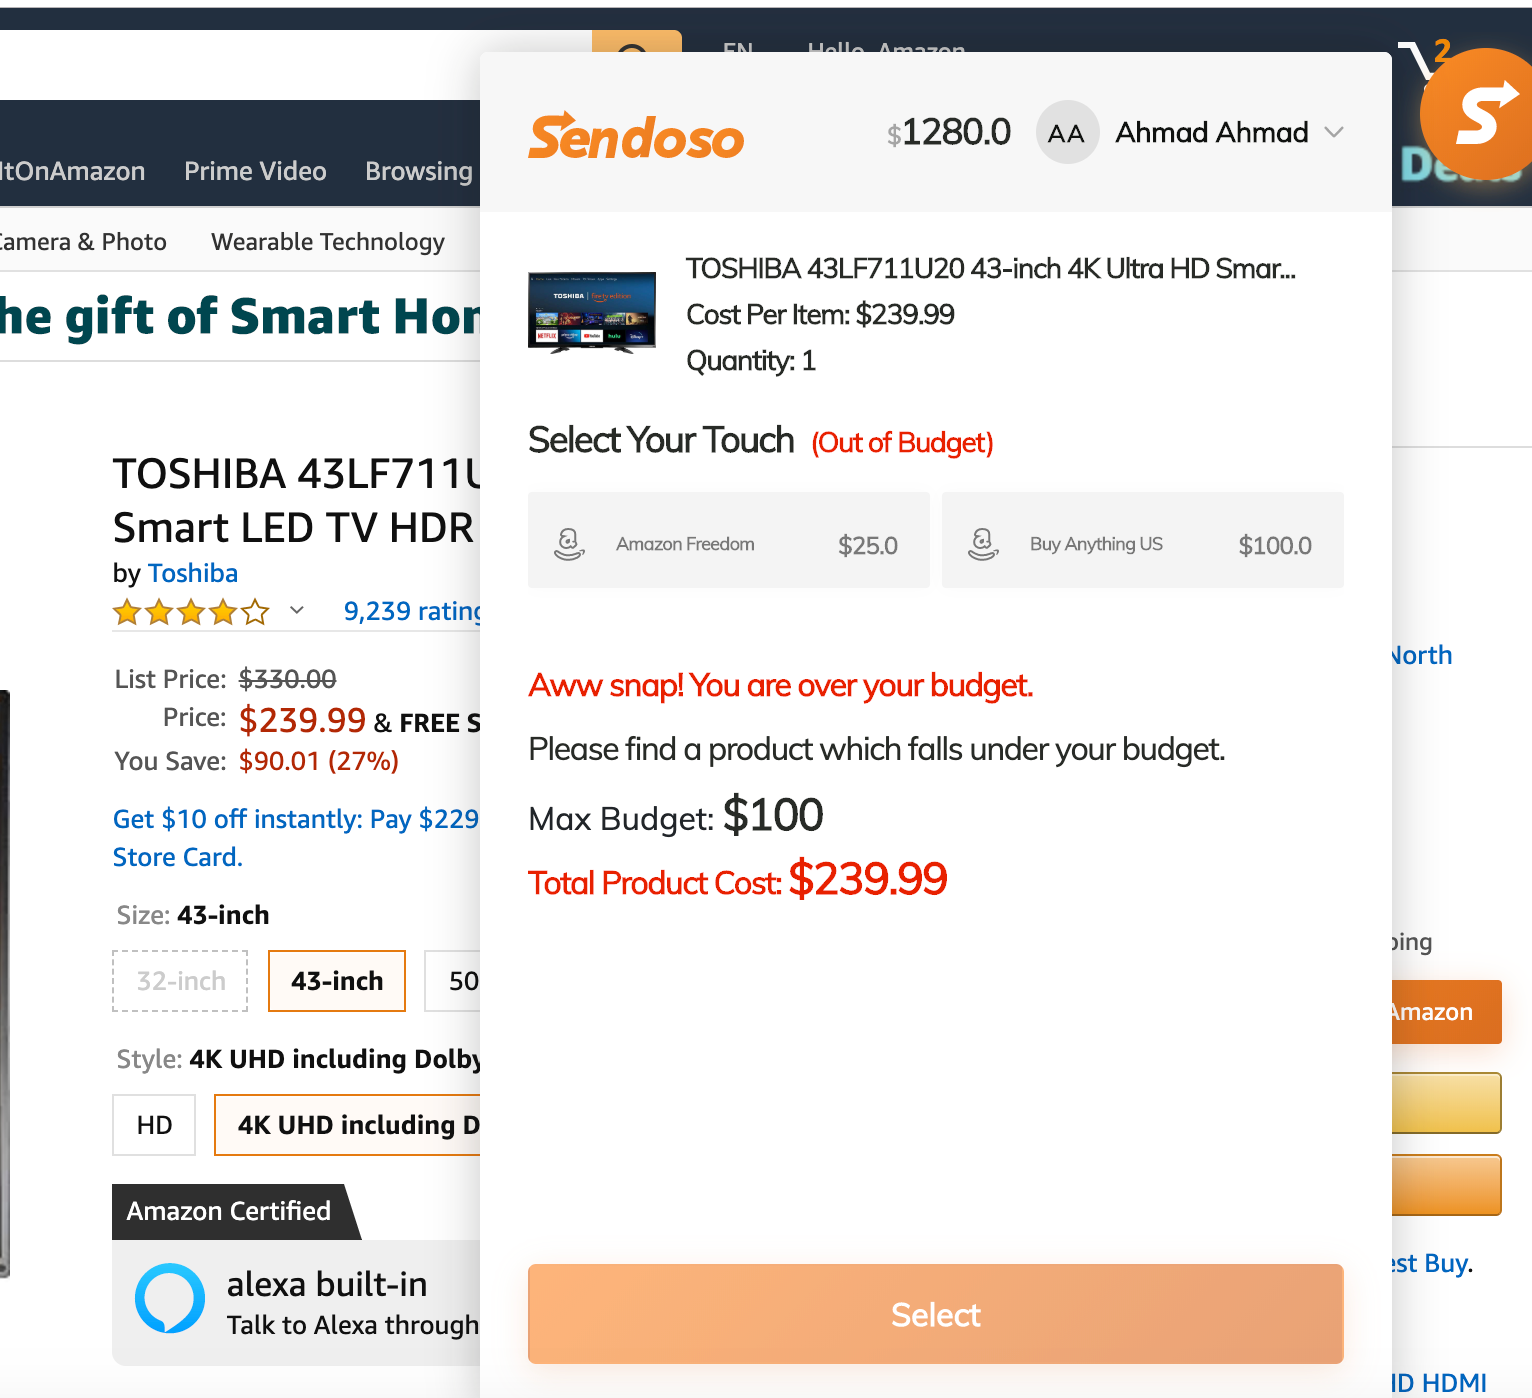Click the AA profile avatar

point(1066,132)
